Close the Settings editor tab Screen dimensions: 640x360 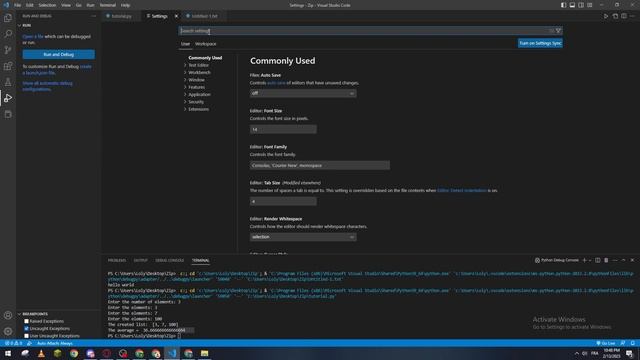pyautogui.click(x=176, y=16)
